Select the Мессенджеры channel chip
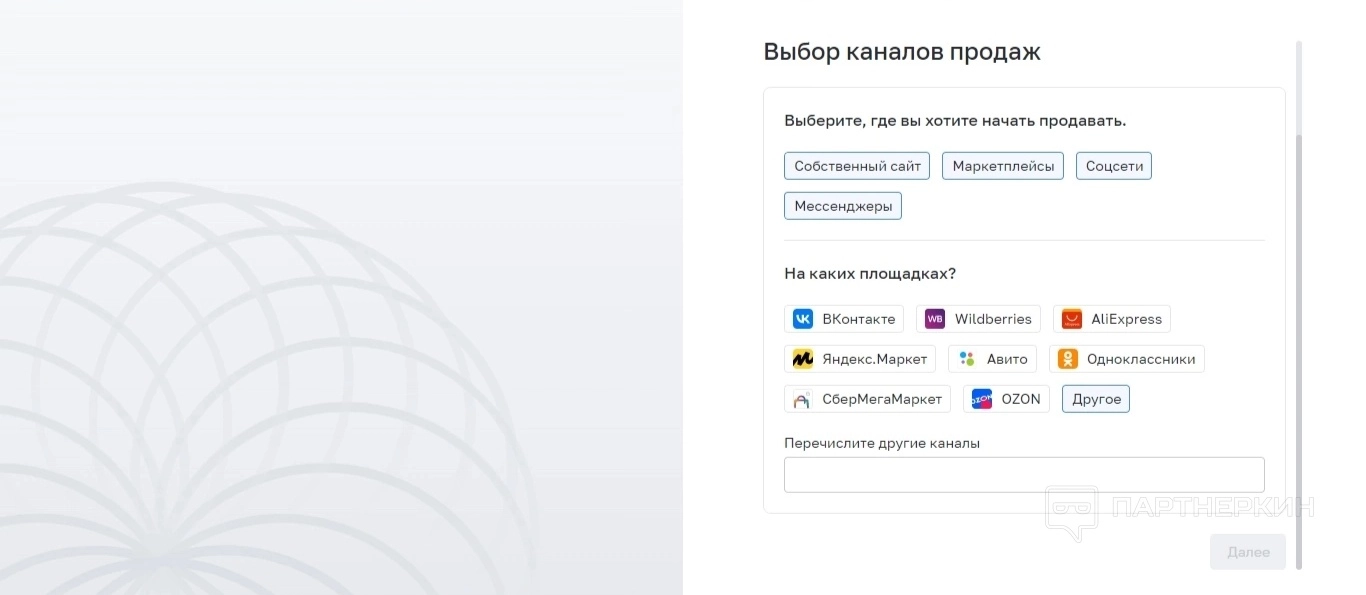 tap(843, 206)
